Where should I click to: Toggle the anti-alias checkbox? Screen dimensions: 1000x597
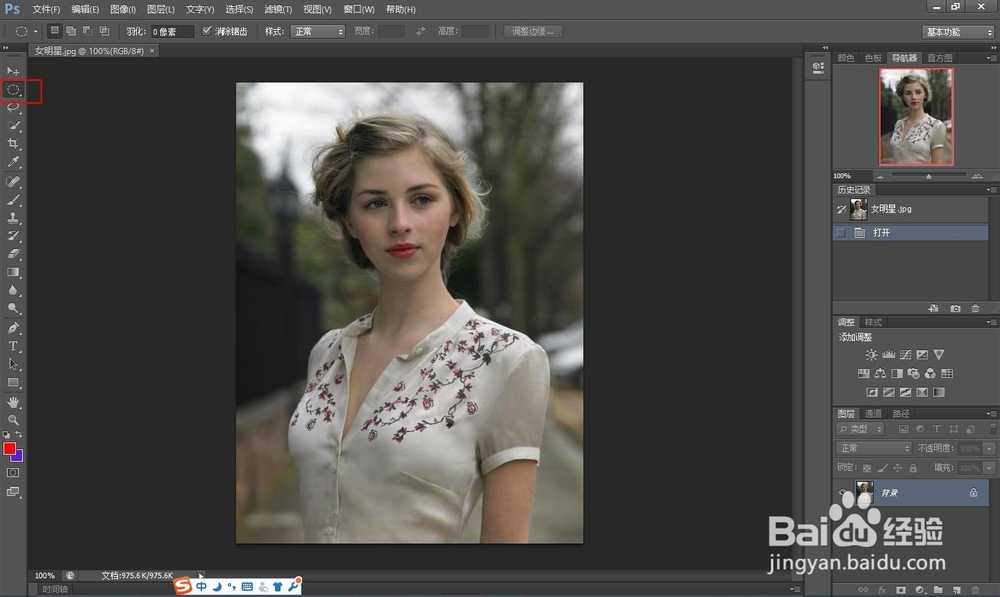(x=207, y=31)
